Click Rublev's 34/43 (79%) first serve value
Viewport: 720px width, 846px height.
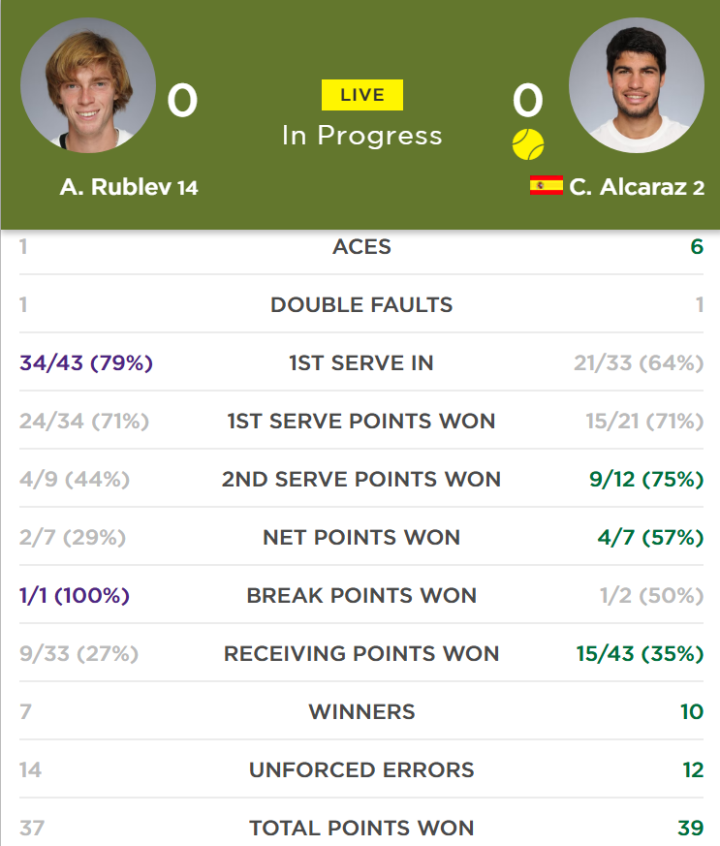click(86, 363)
